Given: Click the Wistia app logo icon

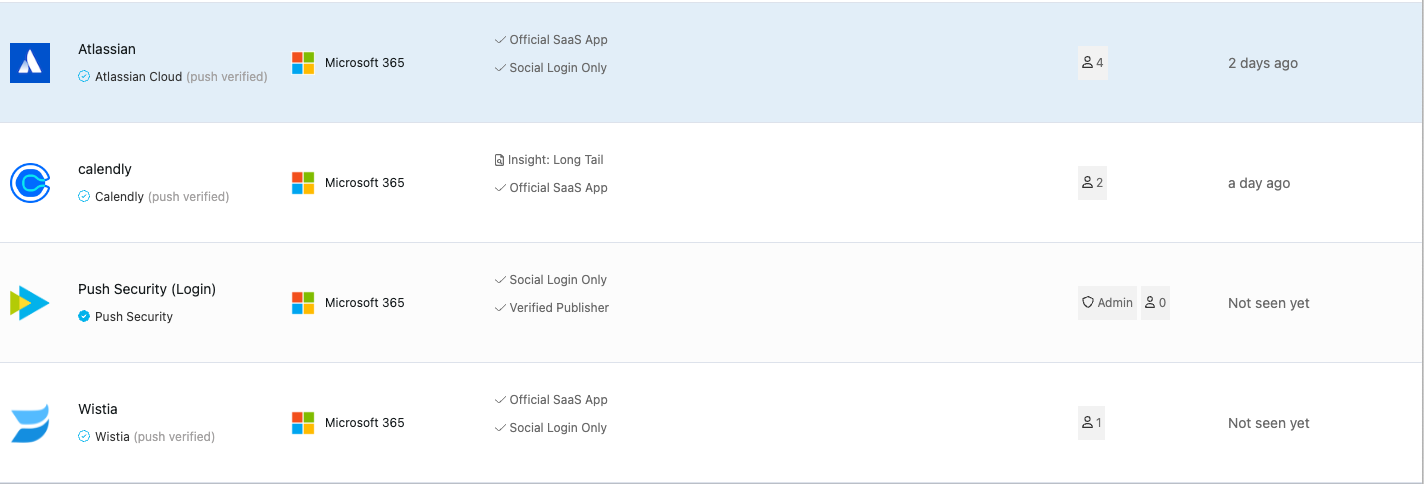Looking at the screenshot, I should tap(30, 423).
